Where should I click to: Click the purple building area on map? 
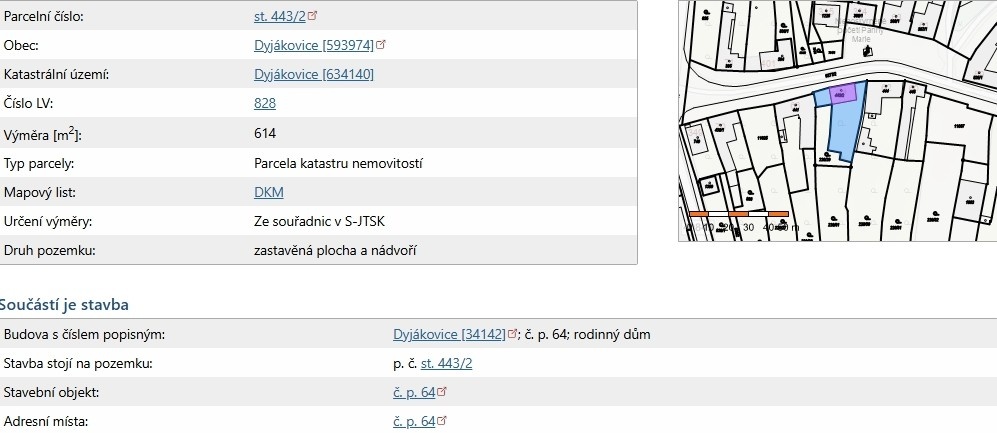[843, 93]
